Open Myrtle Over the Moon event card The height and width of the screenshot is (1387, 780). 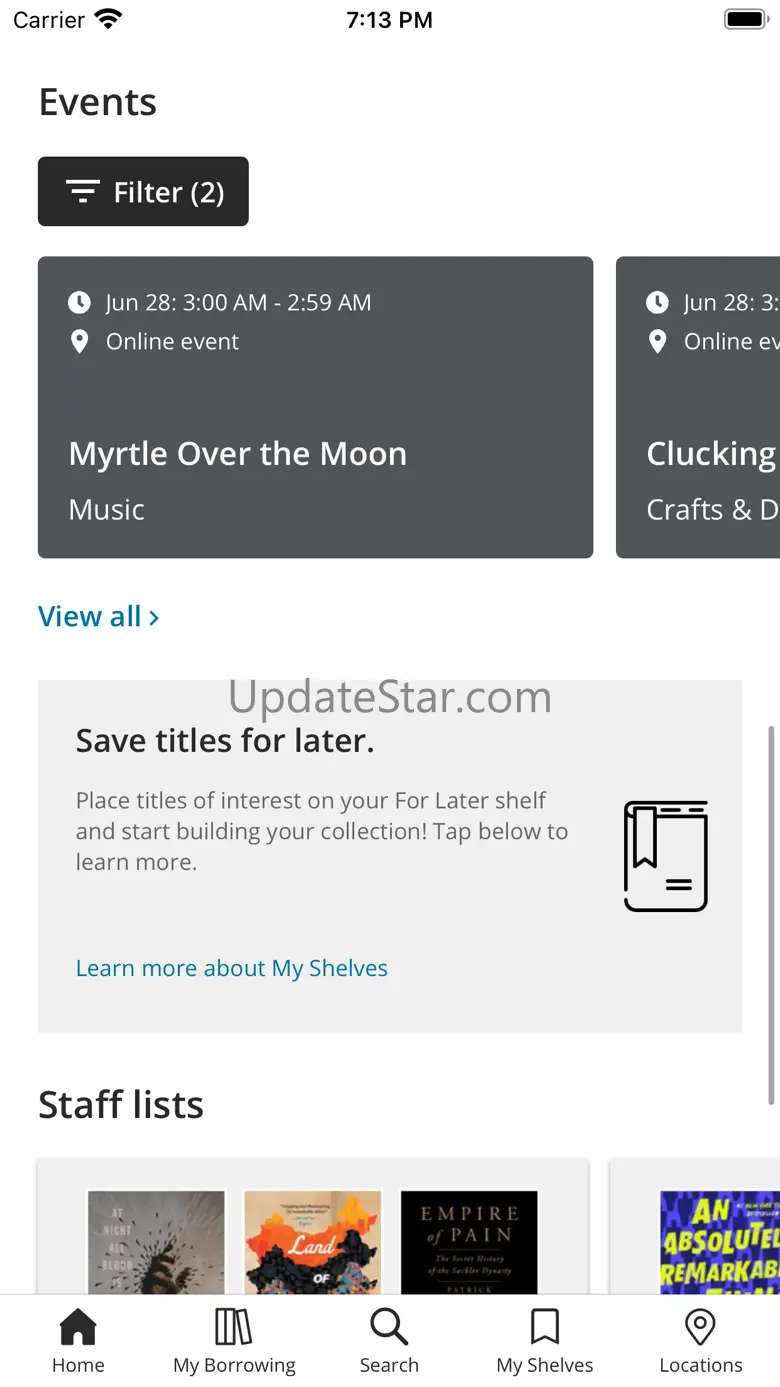coord(315,407)
